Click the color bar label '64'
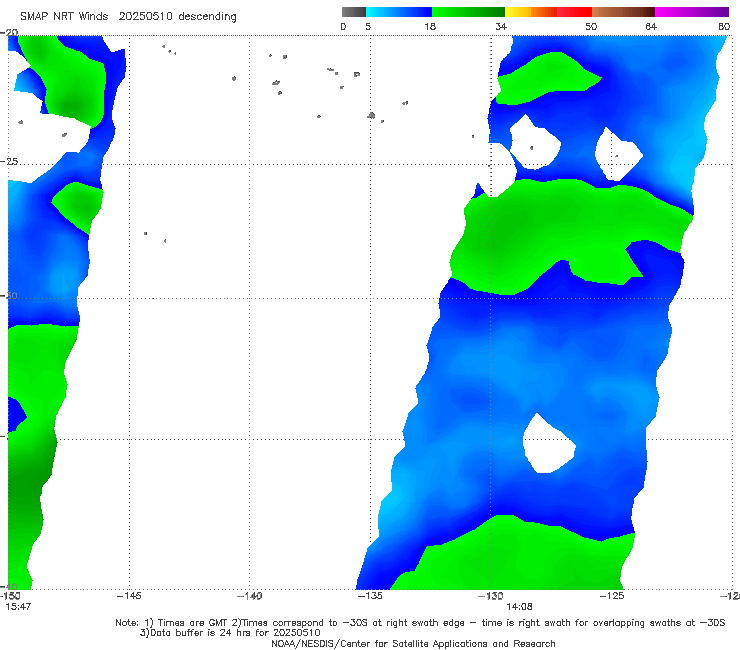This screenshot has height=650, width=740. click(x=651, y=26)
